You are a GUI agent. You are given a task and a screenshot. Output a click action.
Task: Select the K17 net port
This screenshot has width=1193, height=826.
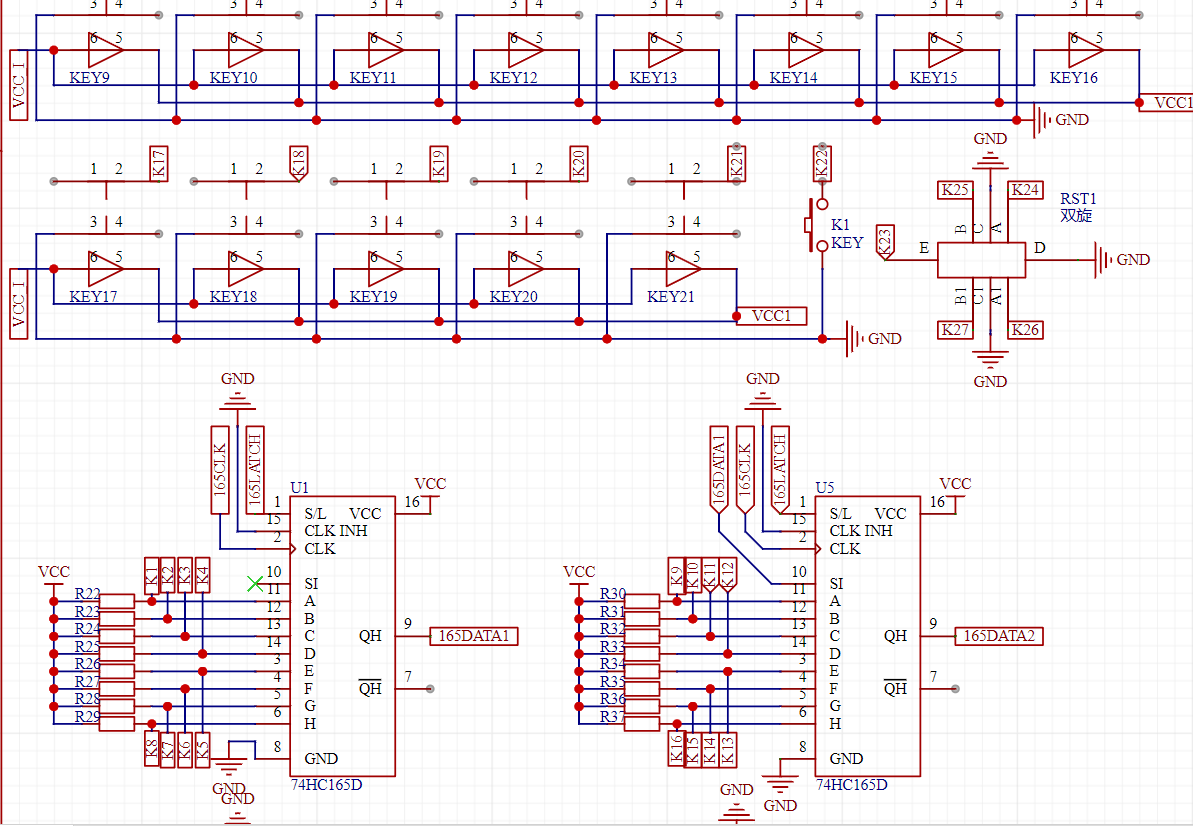[x=158, y=164]
